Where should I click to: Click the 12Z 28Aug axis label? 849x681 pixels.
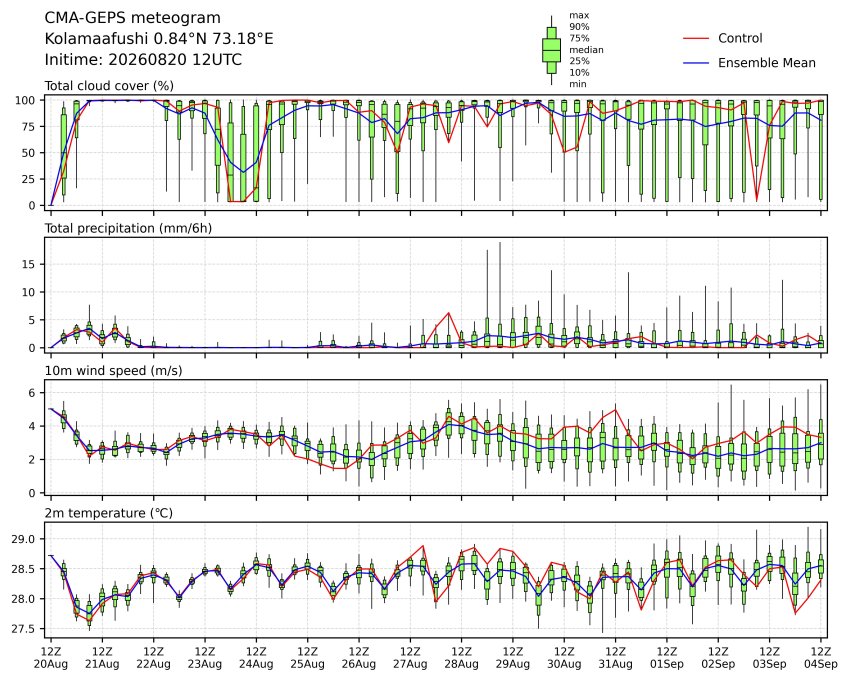(x=461, y=658)
